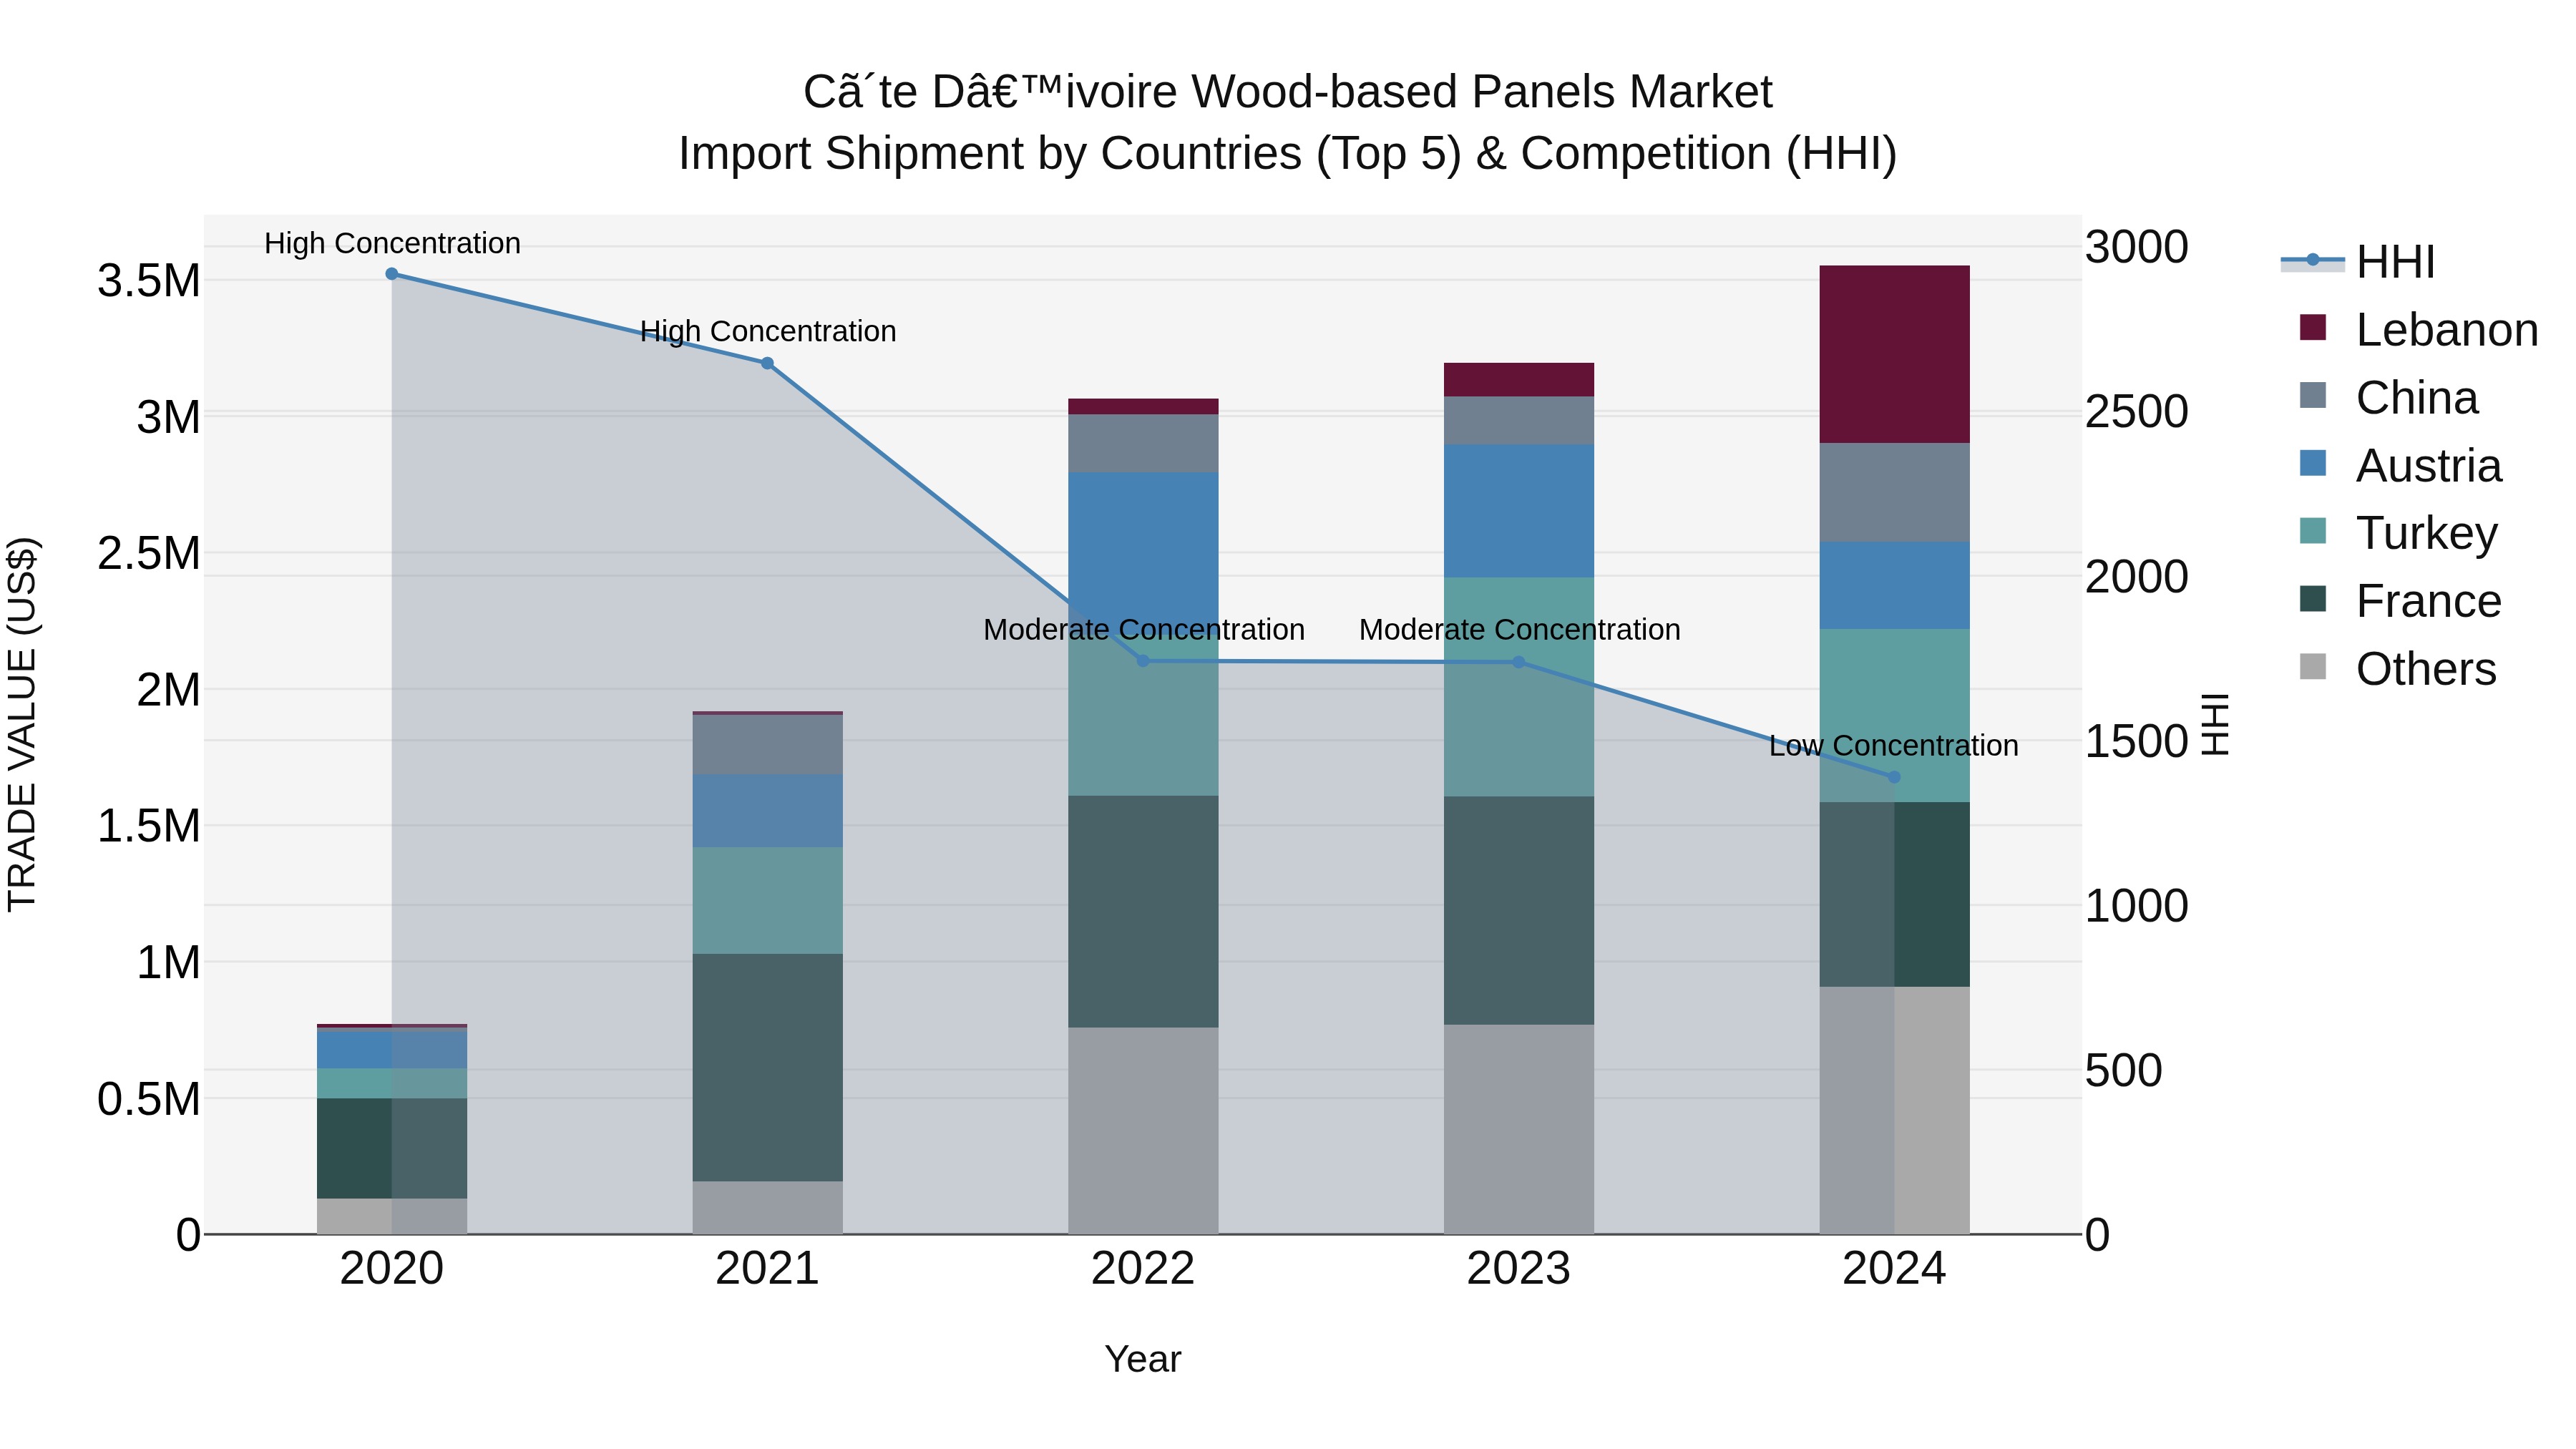
Task: Click the 1500 HHI axis tick label
Action: (x=2137, y=741)
